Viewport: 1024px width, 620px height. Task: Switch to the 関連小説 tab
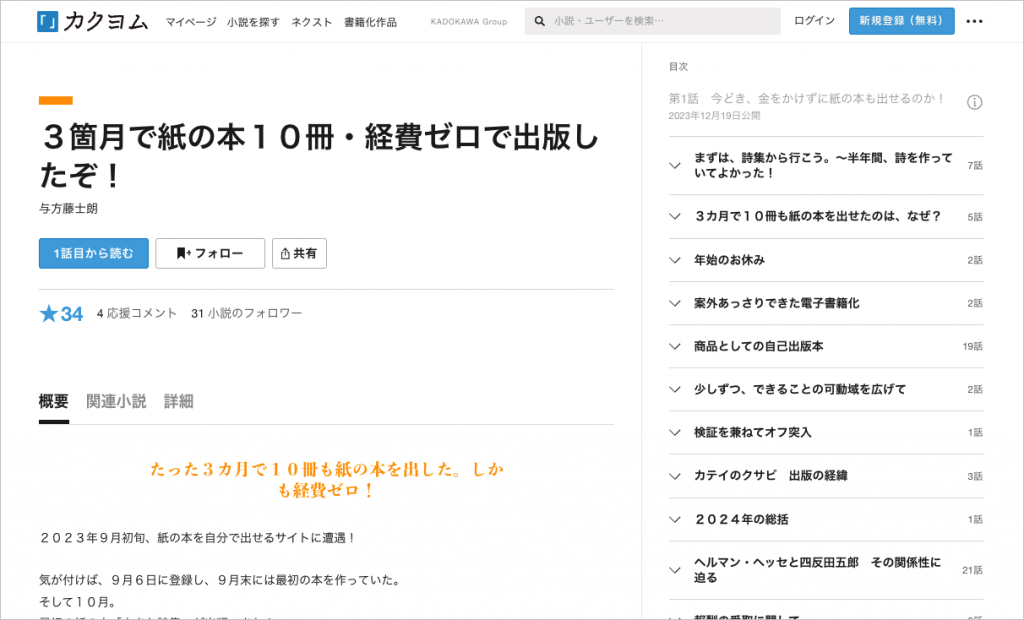[x=116, y=401]
